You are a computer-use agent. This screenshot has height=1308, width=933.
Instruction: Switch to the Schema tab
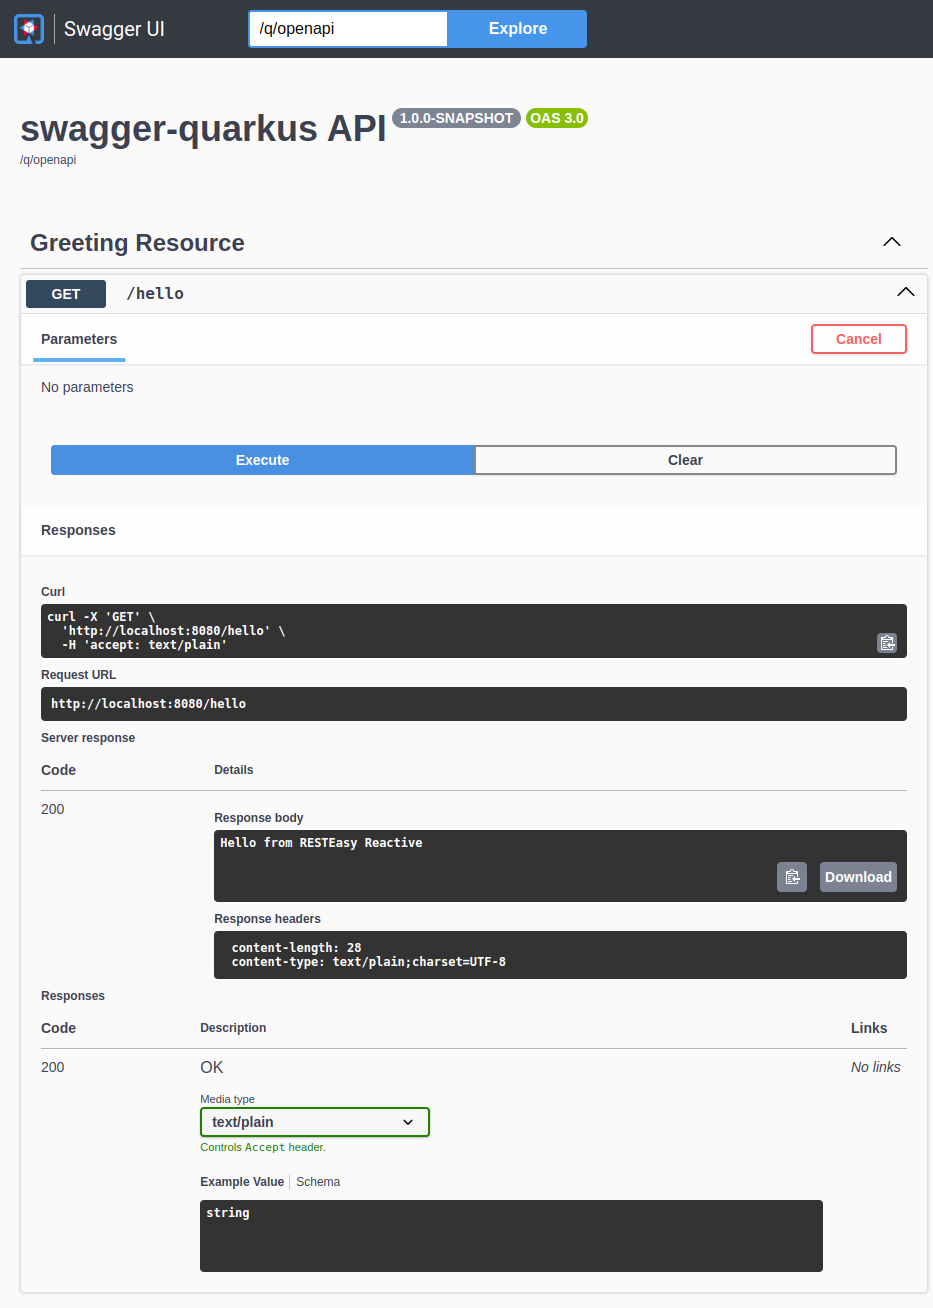point(318,1182)
